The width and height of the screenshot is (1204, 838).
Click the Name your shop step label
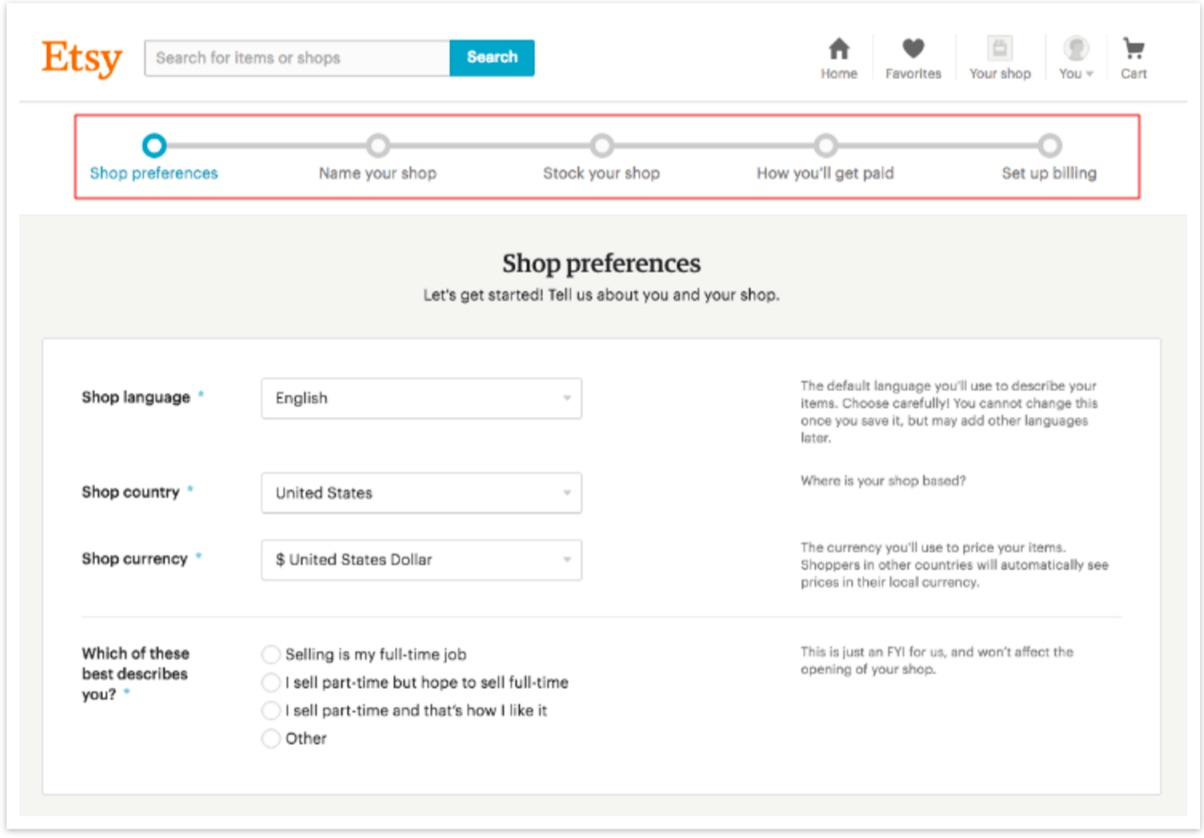click(377, 173)
